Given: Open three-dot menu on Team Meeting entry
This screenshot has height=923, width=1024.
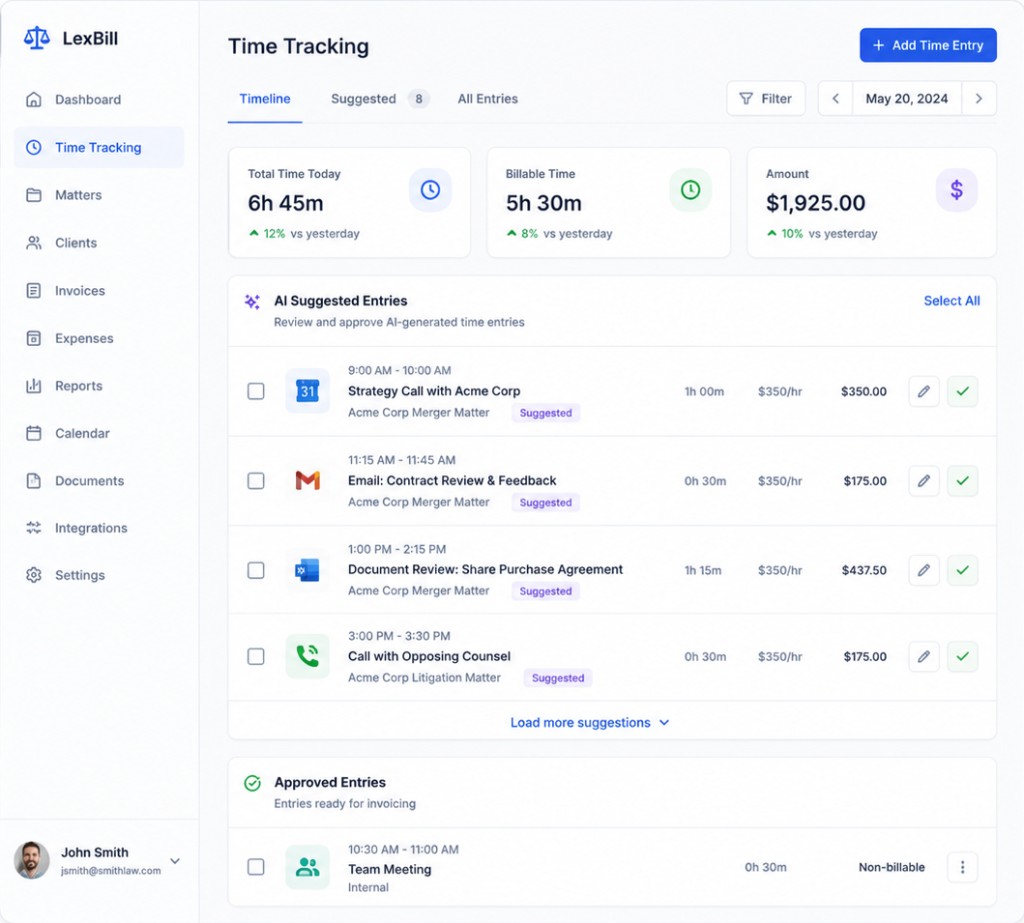Looking at the screenshot, I should (963, 867).
